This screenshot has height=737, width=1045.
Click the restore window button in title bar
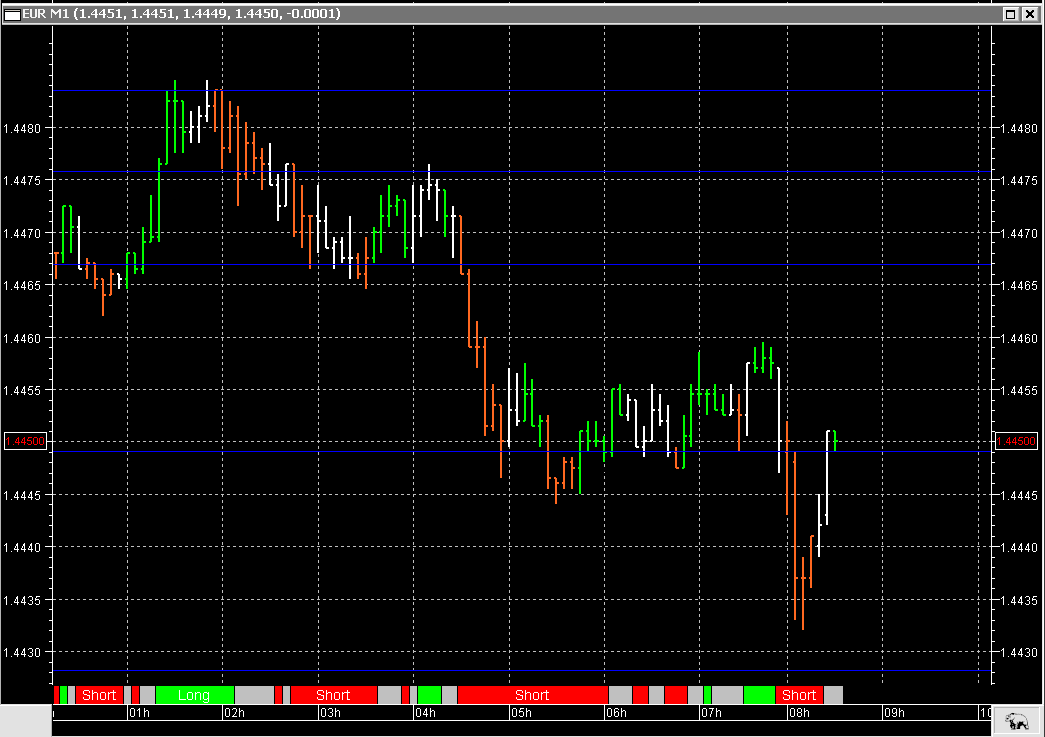(1012, 14)
